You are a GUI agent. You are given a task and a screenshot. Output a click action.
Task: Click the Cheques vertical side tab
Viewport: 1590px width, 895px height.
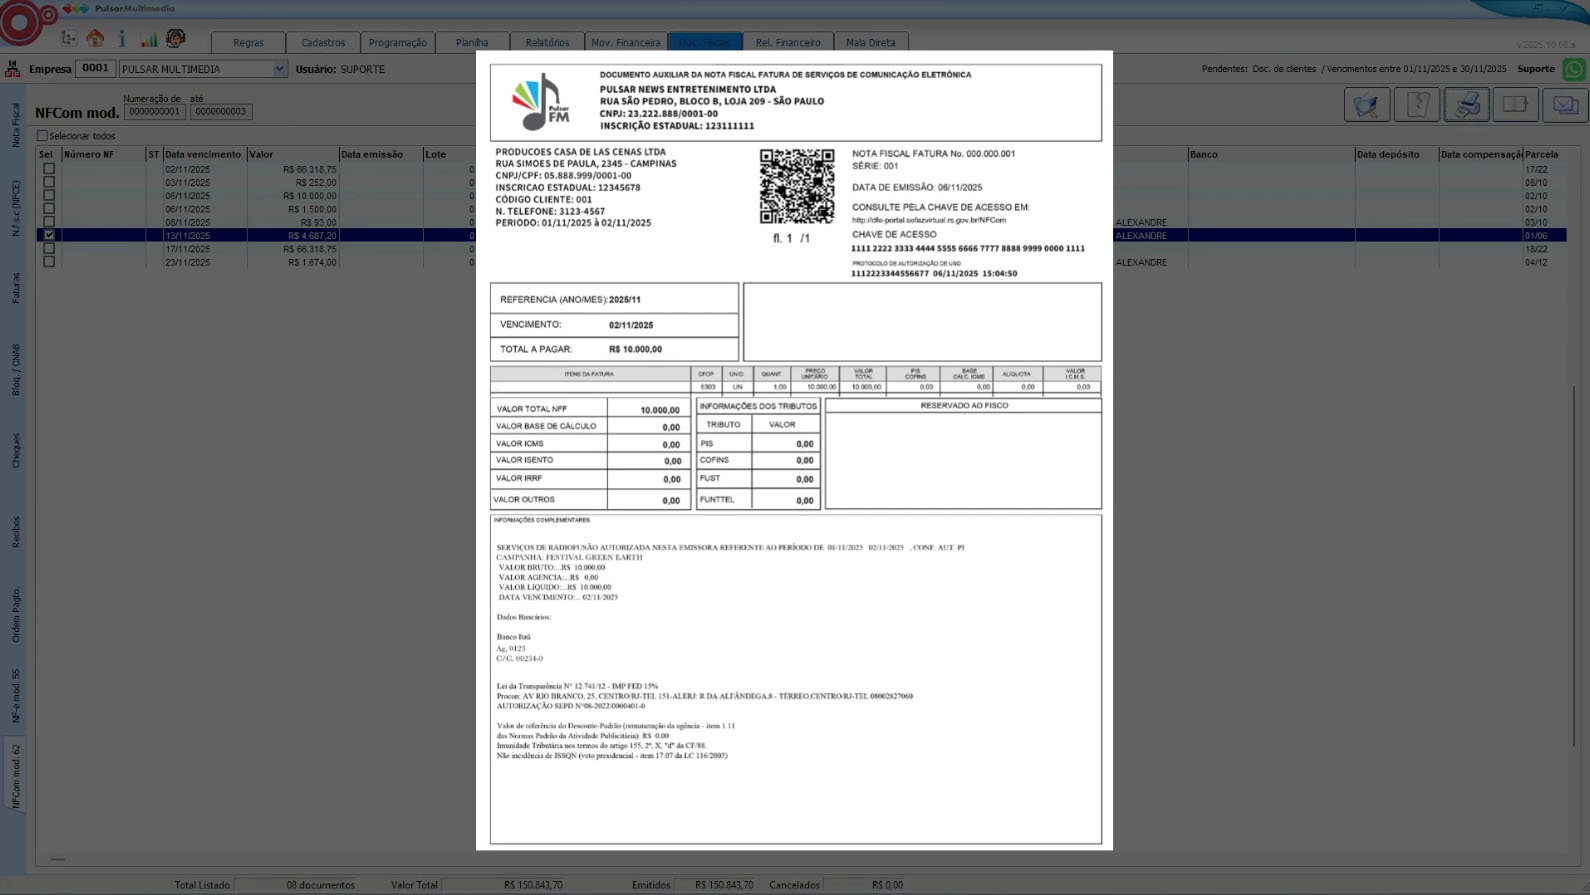(16, 450)
